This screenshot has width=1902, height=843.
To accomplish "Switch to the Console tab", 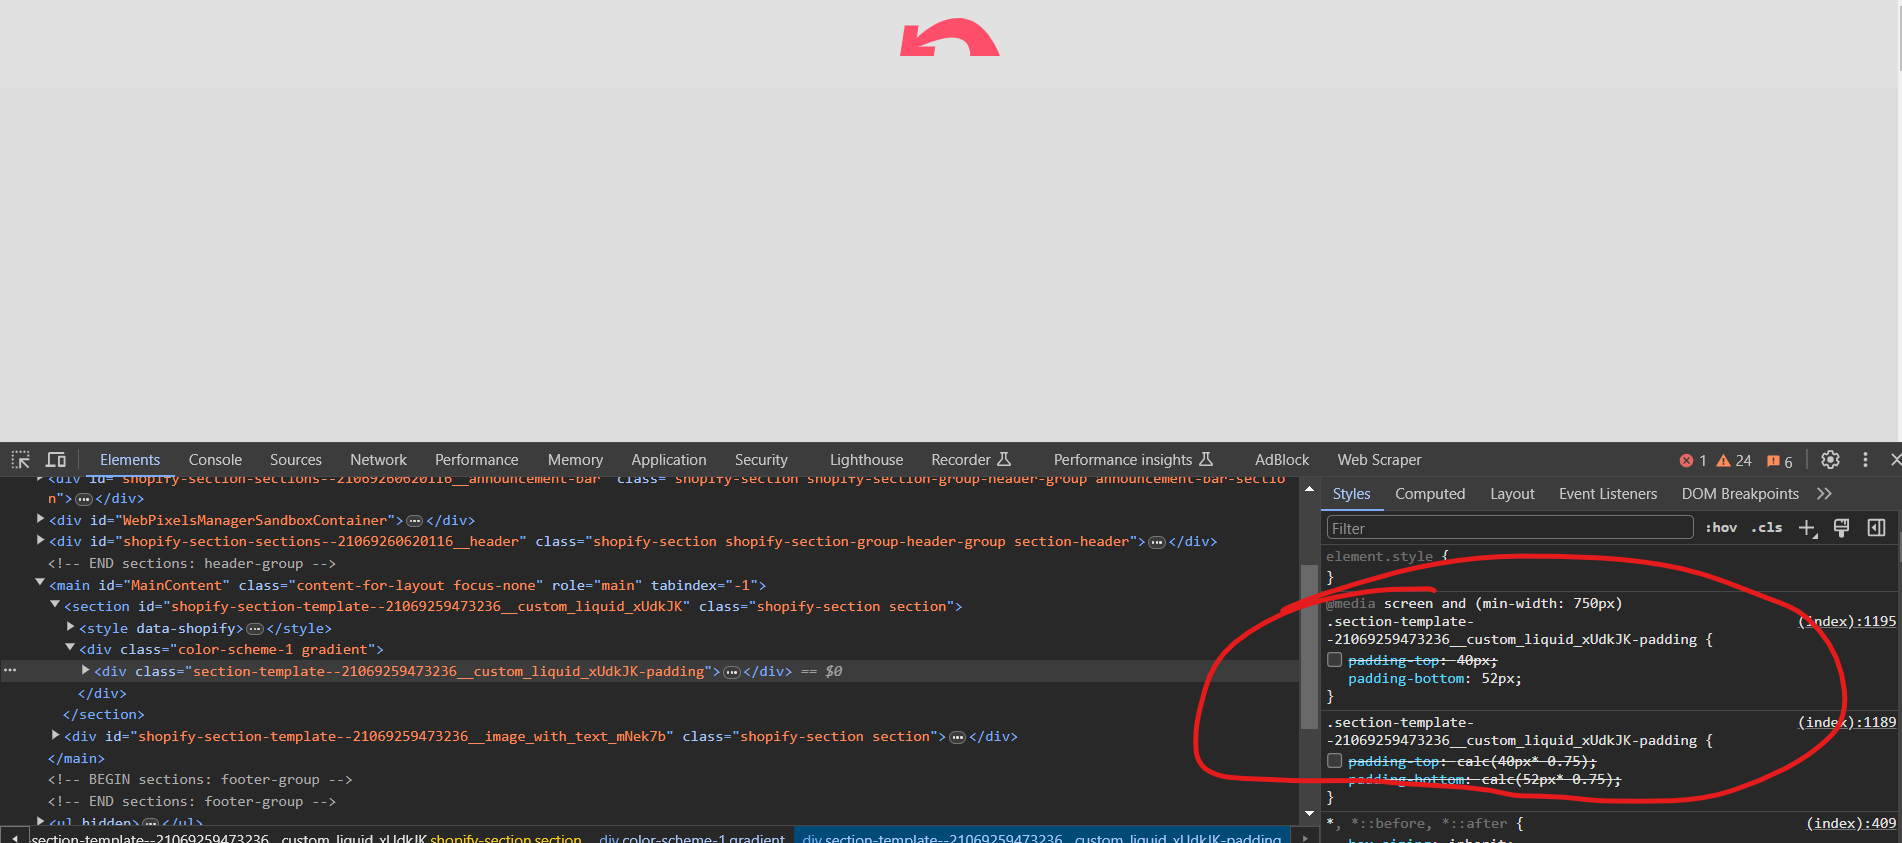I will [215, 460].
